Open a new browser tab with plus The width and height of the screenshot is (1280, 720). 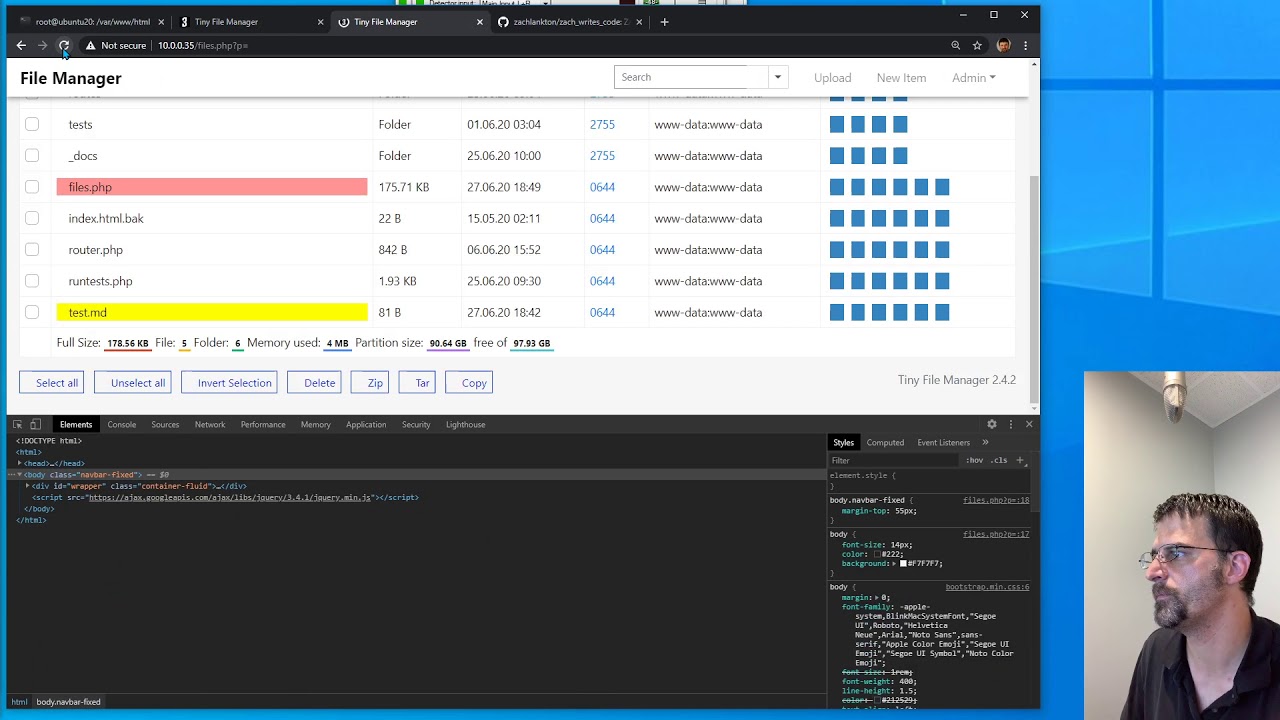[664, 21]
